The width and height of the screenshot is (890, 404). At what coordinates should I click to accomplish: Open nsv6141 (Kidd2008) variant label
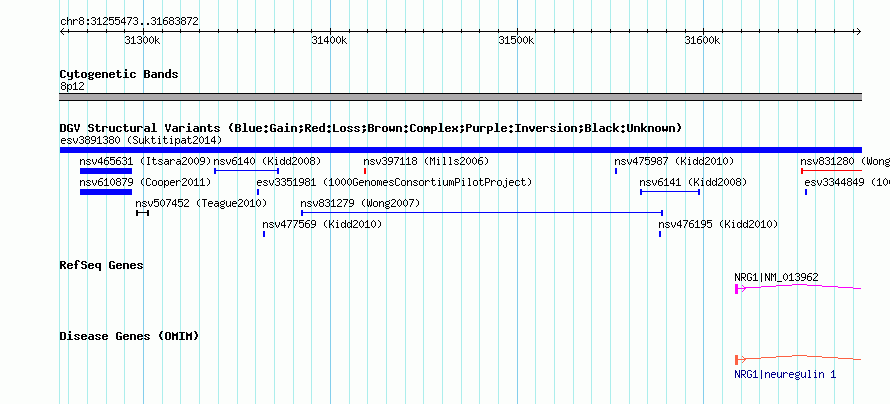pyautogui.click(x=693, y=182)
